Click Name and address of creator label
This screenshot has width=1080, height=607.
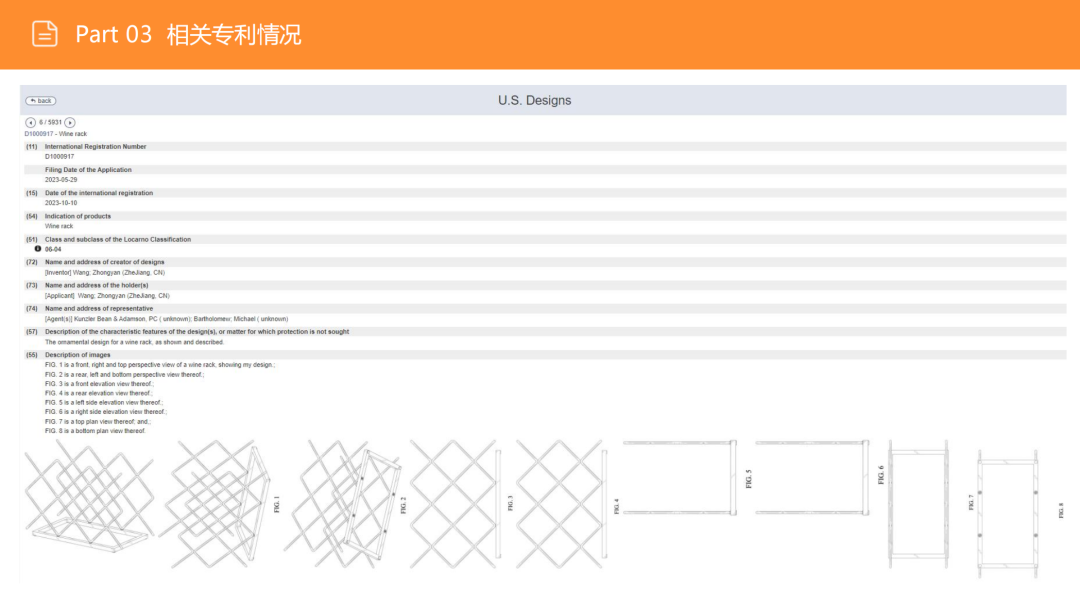point(105,263)
